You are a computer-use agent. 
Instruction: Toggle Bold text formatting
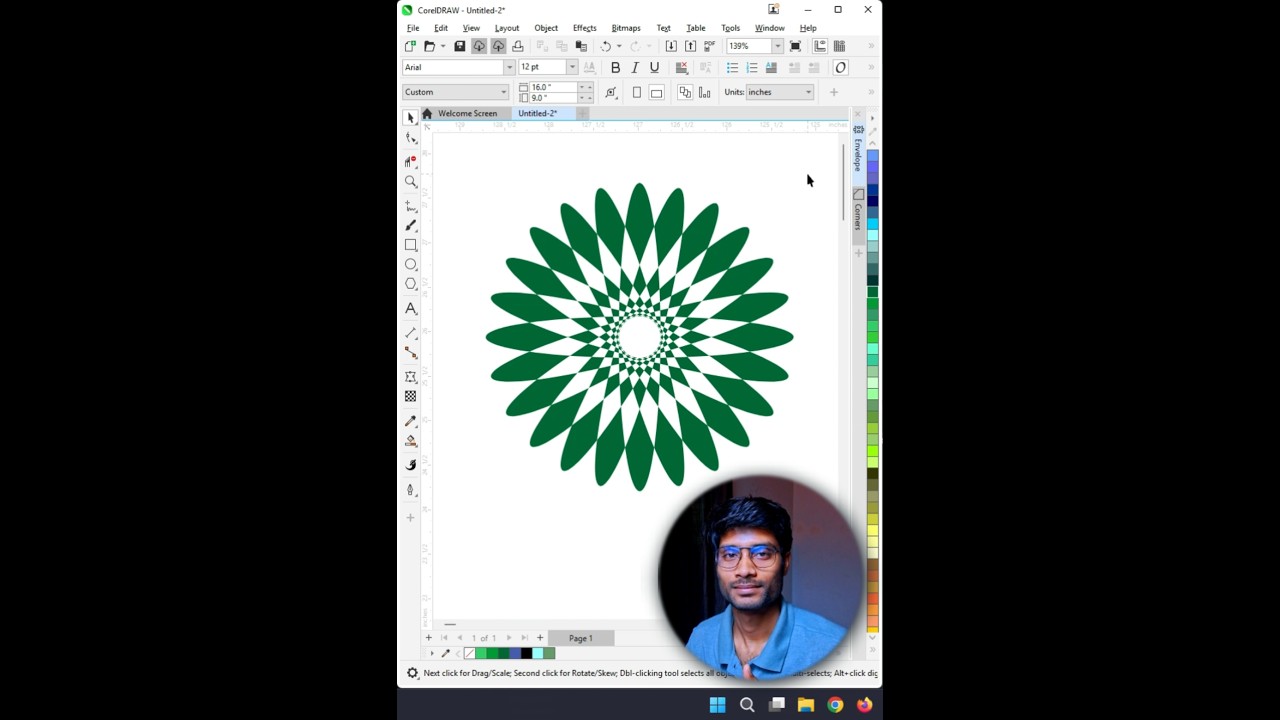(615, 68)
